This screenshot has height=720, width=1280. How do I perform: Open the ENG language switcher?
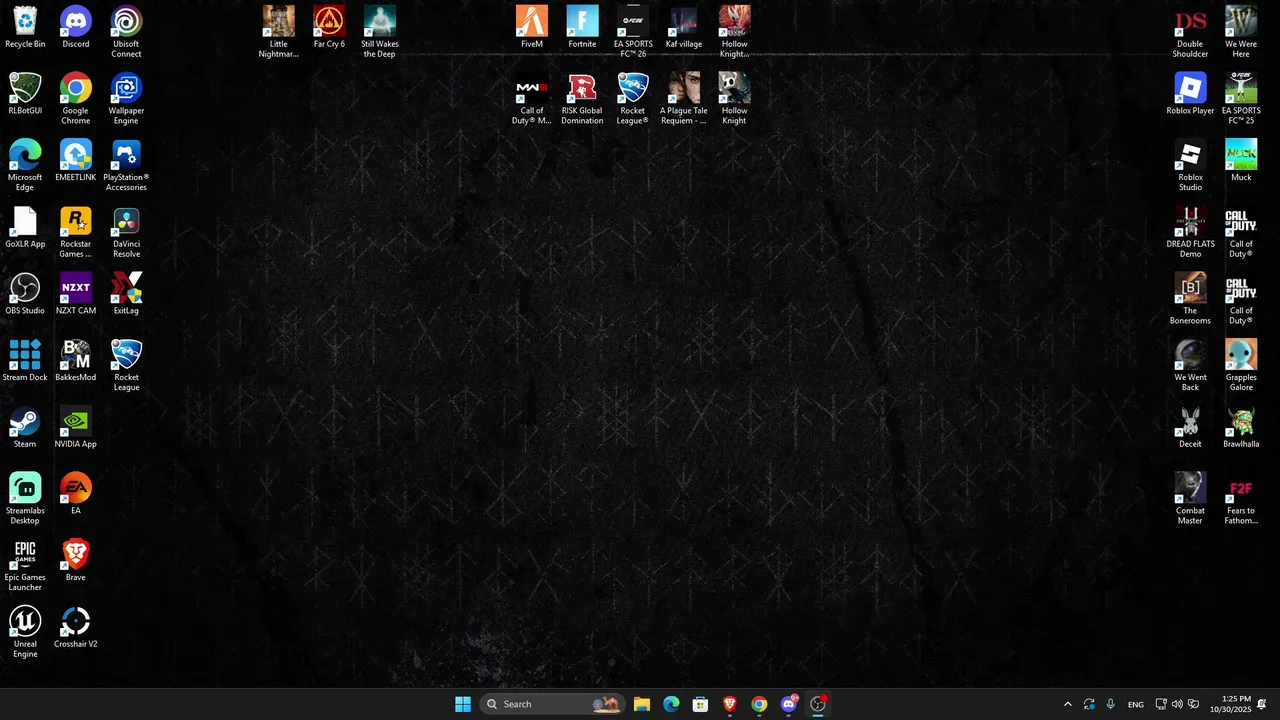[x=1136, y=704]
